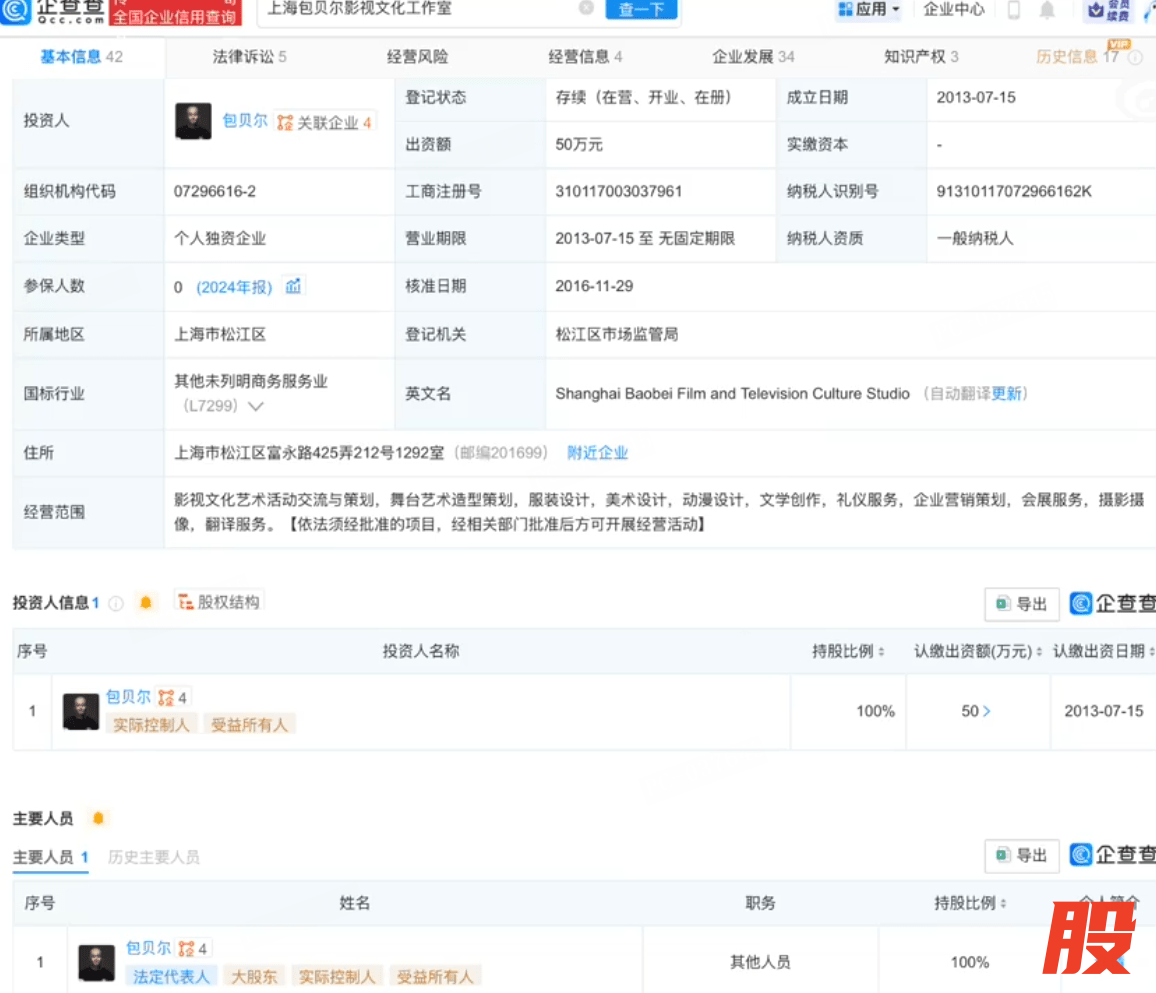Click bell icon next to 主要人员 heading
The image size is (1156, 993).
pyautogui.click(x=98, y=818)
